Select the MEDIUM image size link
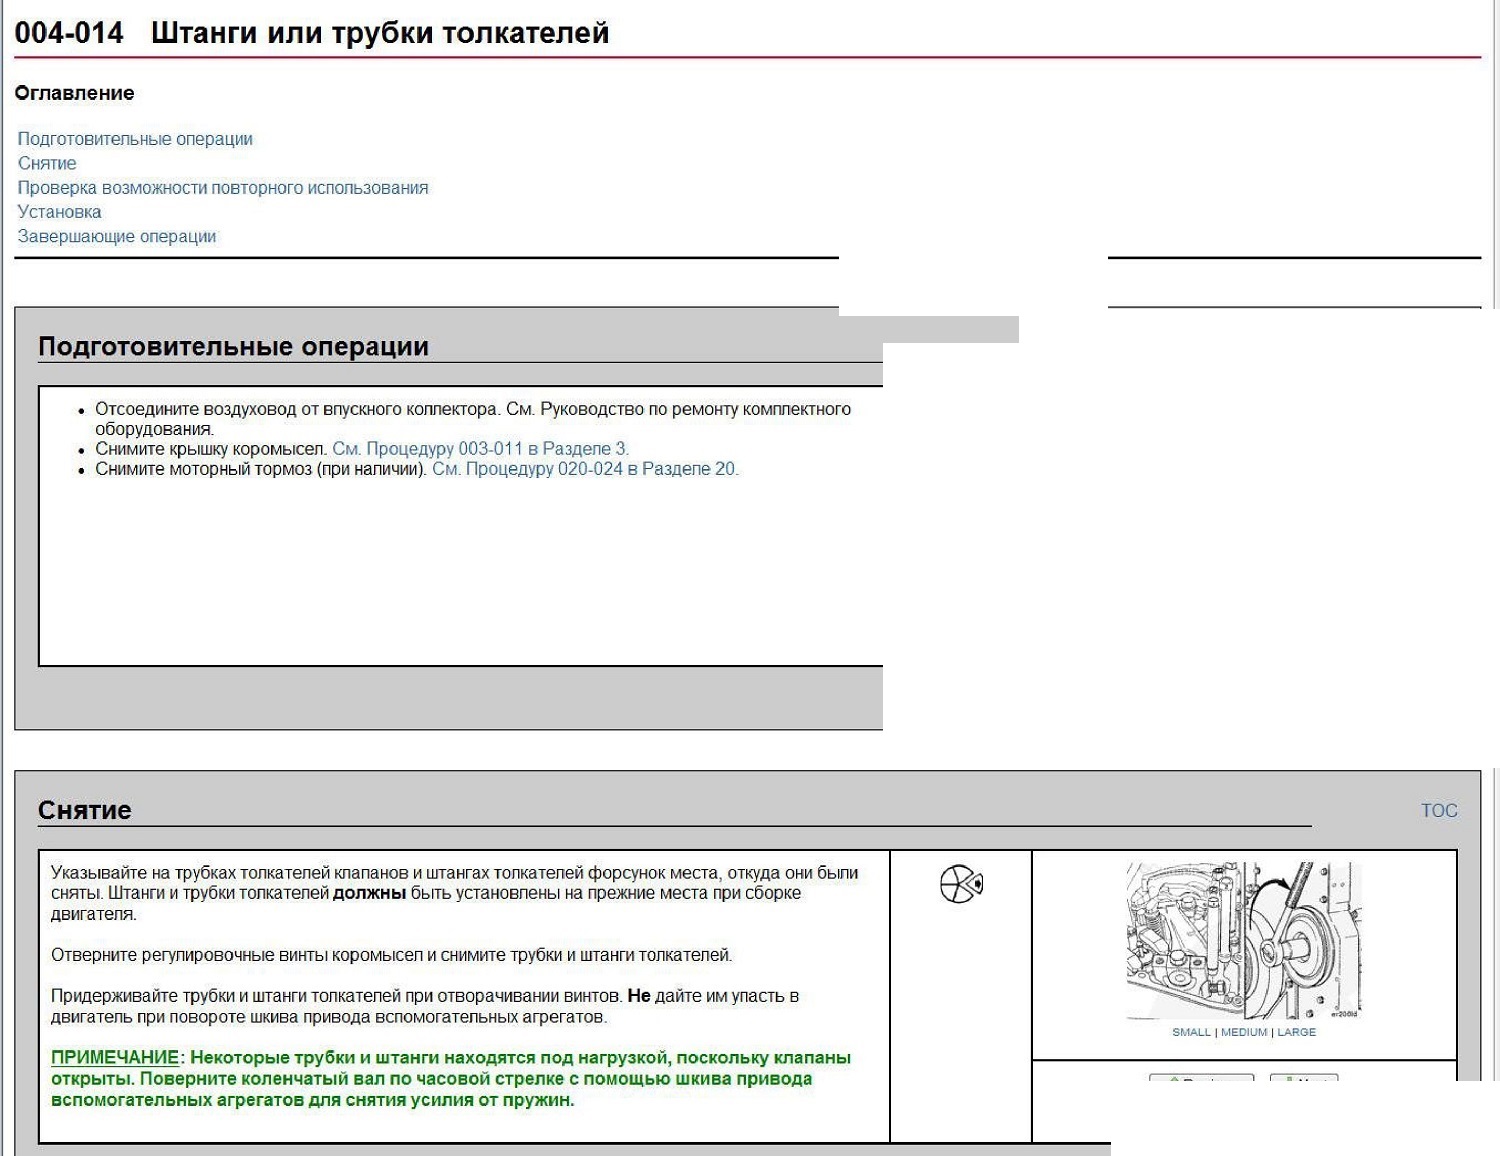The width and height of the screenshot is (1500, 1156). click(1244, 1032)
